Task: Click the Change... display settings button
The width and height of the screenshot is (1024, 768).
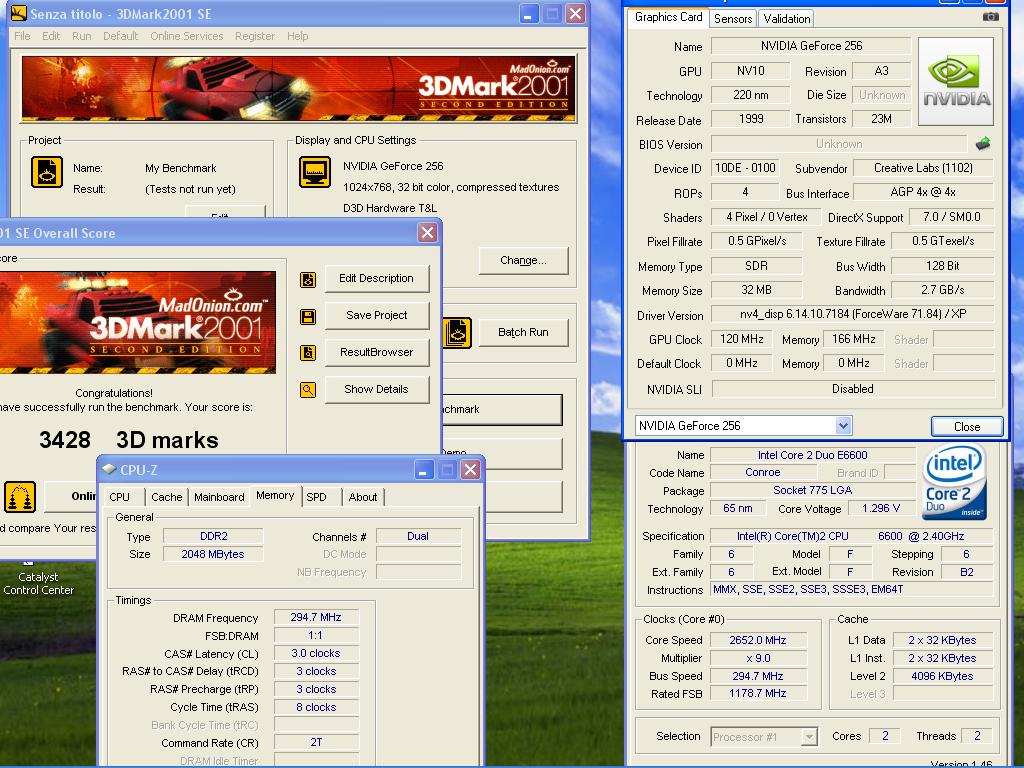Action: [523, 261]
